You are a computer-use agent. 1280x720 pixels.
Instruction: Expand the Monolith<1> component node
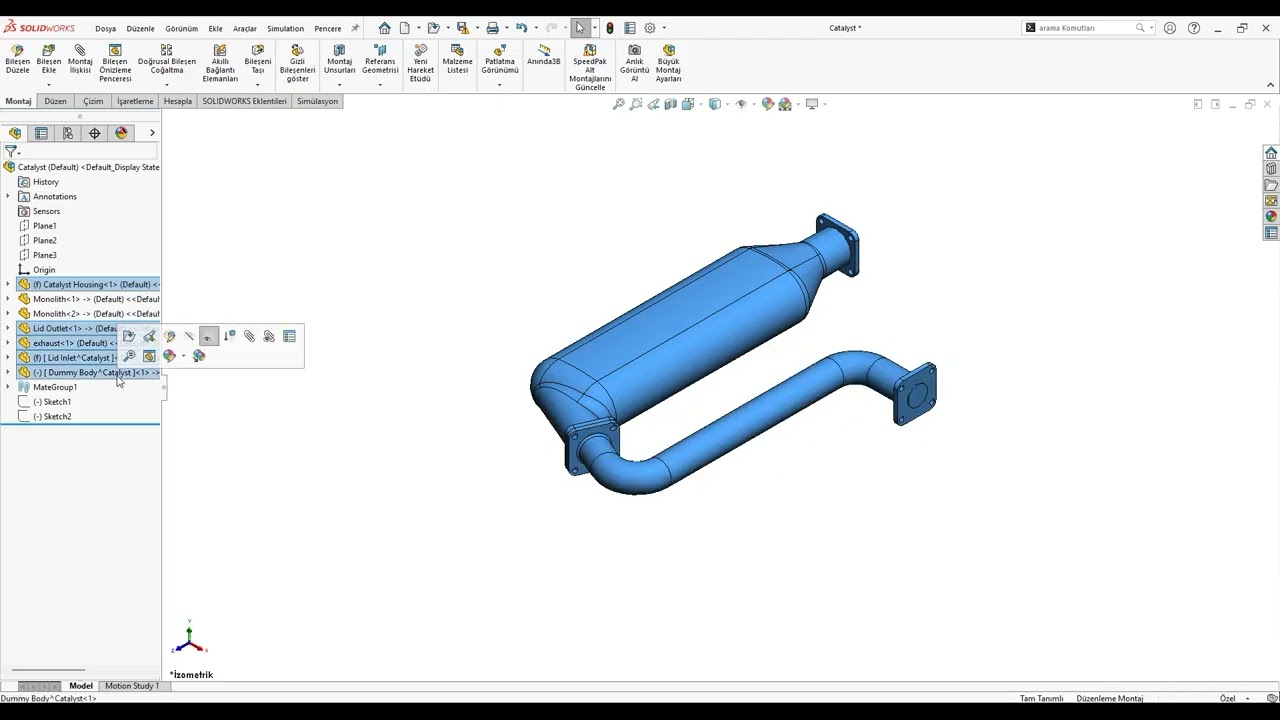point(8,299)
